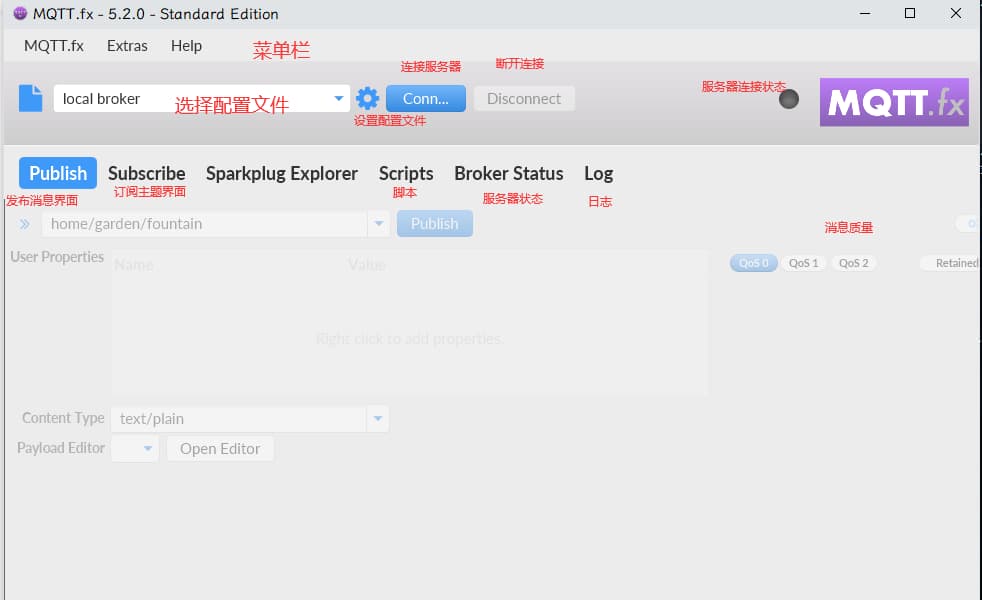Open the local broker profile dropdown
982x600 pixels.
click(338, 98)
